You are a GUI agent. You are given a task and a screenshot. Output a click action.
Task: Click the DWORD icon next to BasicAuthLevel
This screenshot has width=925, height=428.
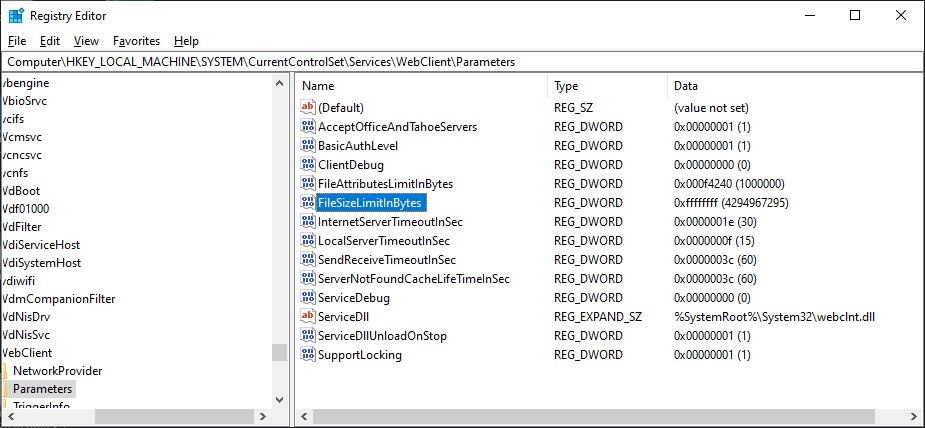pyautogui.click(x=308, y=146)
